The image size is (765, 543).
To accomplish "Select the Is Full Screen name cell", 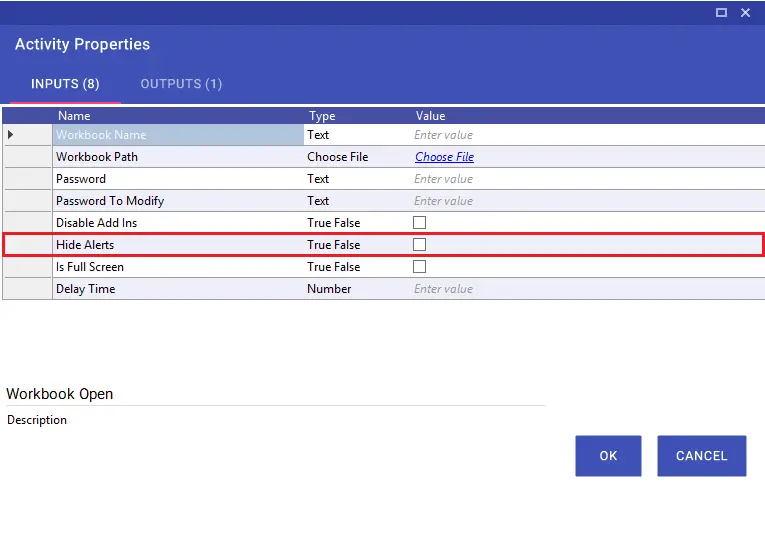I will [x=178, y=266].
